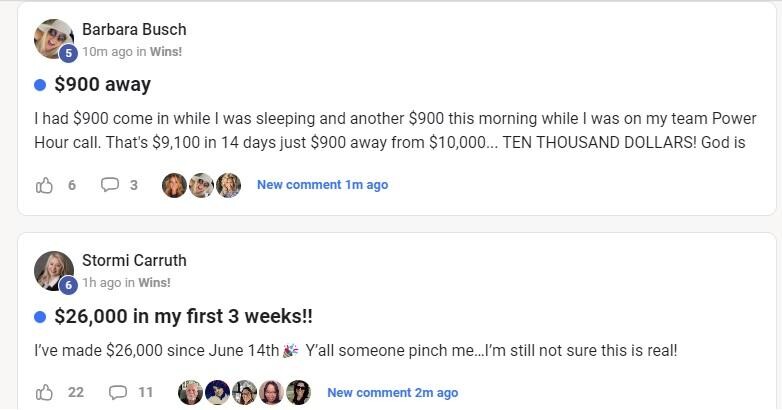Screen dimensions: 782x410
Task: Click "New comment 2m ago" link
Action: point(392,392)
